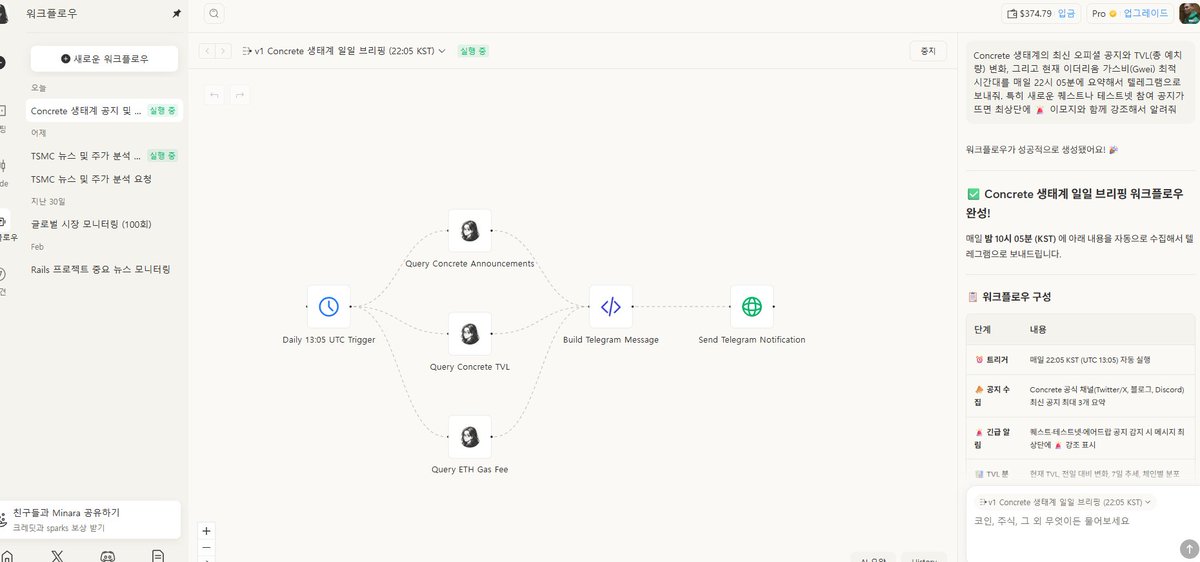Send the chat message with the up arrow
This screenshot has height=562, width=1200.
click(1188, 548)
